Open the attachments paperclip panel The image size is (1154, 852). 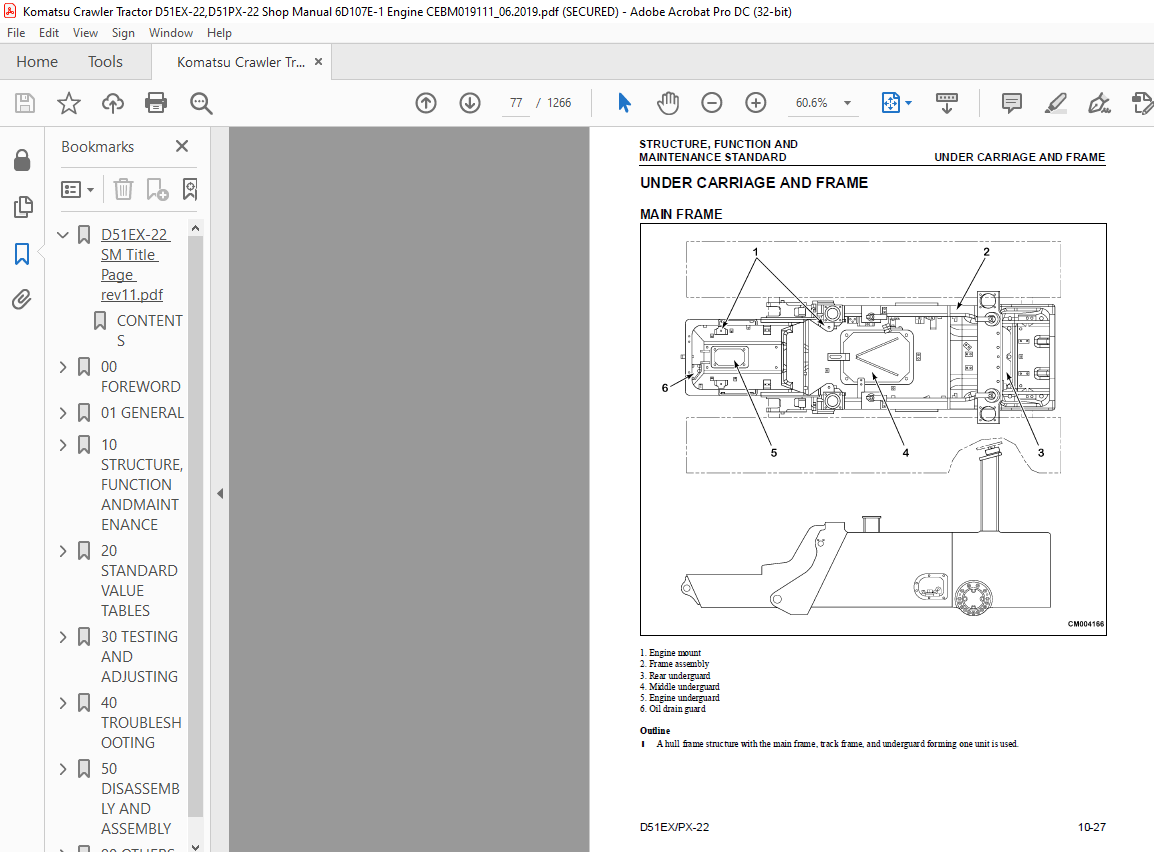22,299
